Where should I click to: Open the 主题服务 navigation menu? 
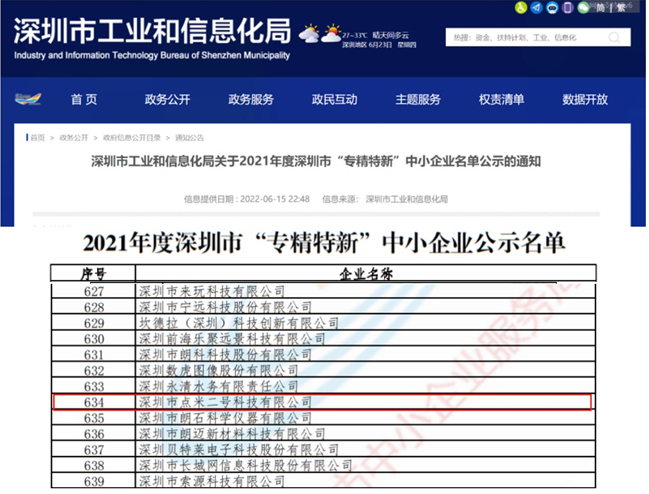click(x=417, y=100)
